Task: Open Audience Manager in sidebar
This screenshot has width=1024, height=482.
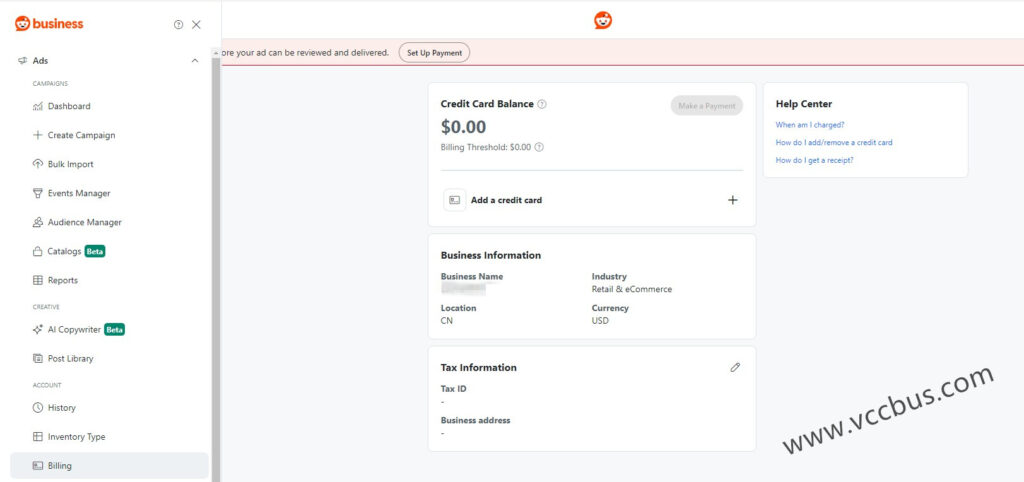Action: (x=84, y=222)
